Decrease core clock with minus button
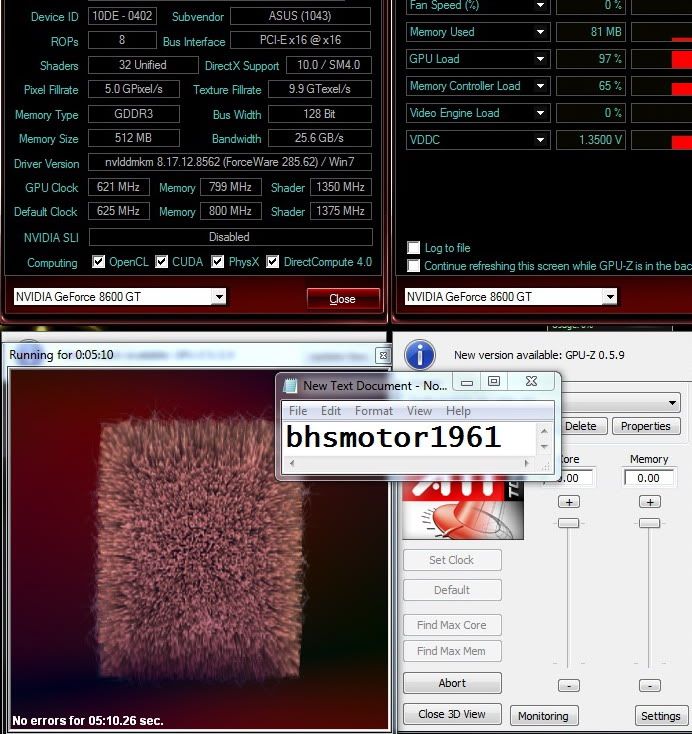Image resolution: width=692 pixels, height=734 pixels. click(569, 686)
